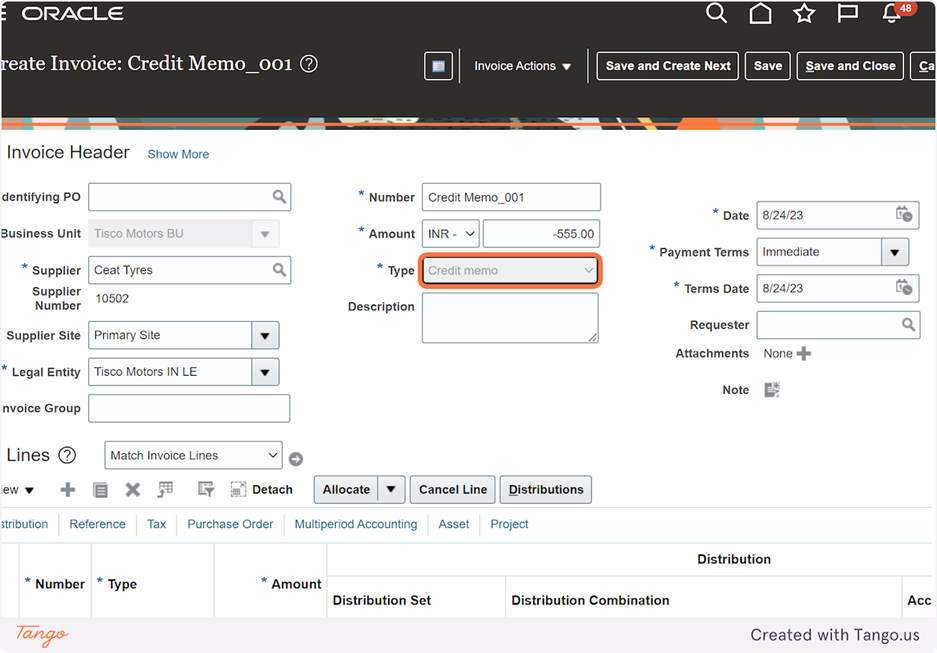Screen dimensions: 937x653
Task: Click Distribution Combination column header
Action: click(590, 600)
